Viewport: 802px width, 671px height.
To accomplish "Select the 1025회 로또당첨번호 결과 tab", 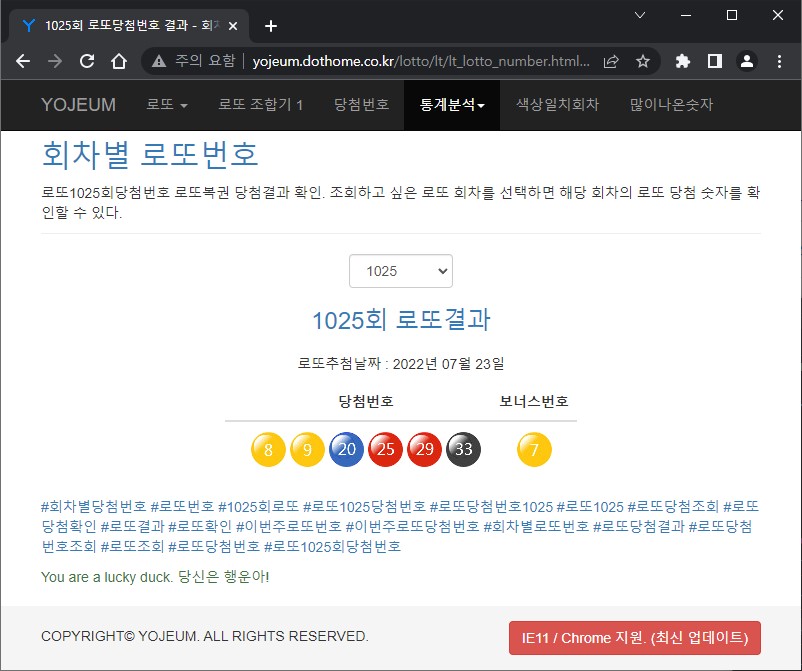I will [x=128, y=26].
